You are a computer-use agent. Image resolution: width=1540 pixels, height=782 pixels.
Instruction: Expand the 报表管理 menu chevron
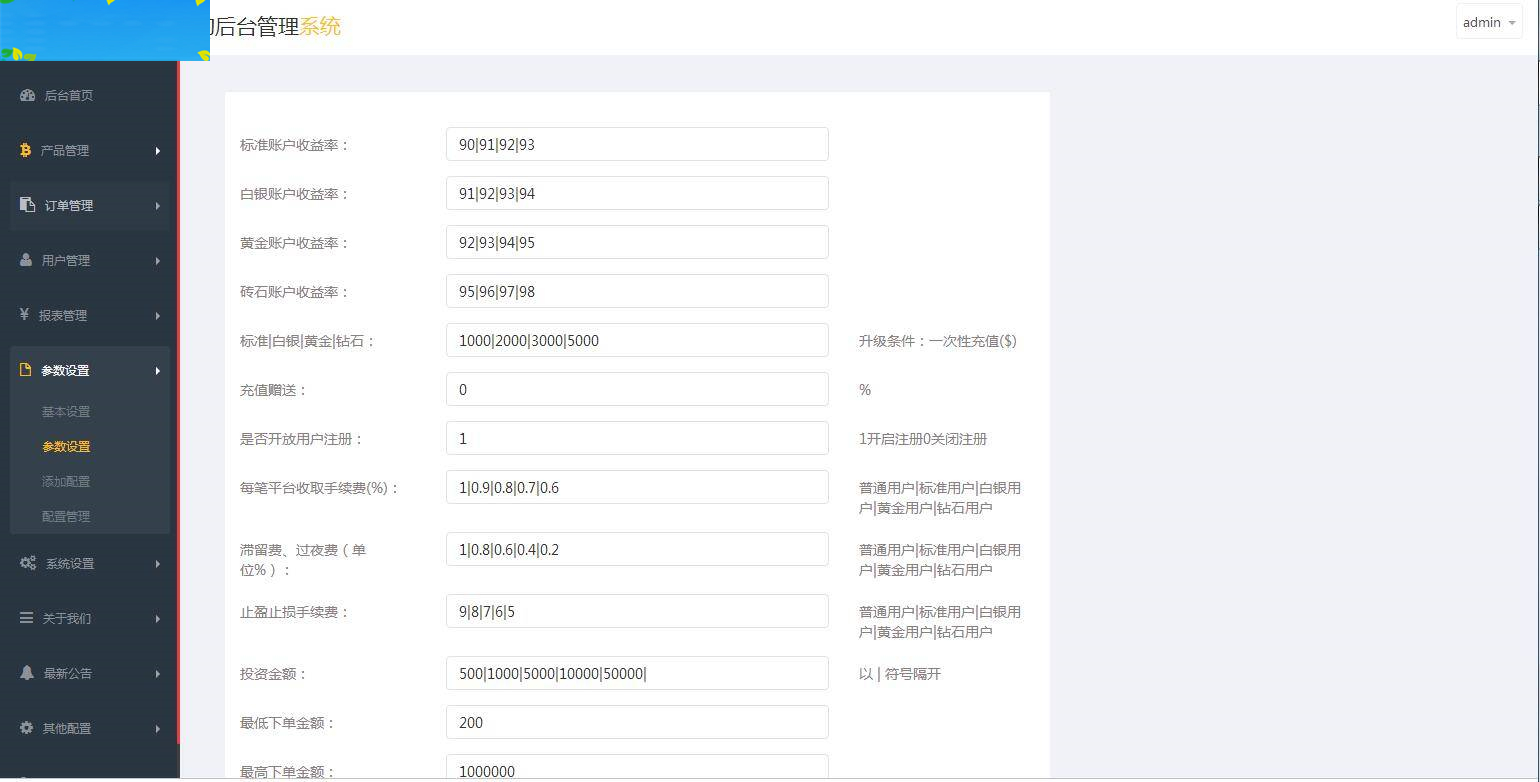(157, 314)
